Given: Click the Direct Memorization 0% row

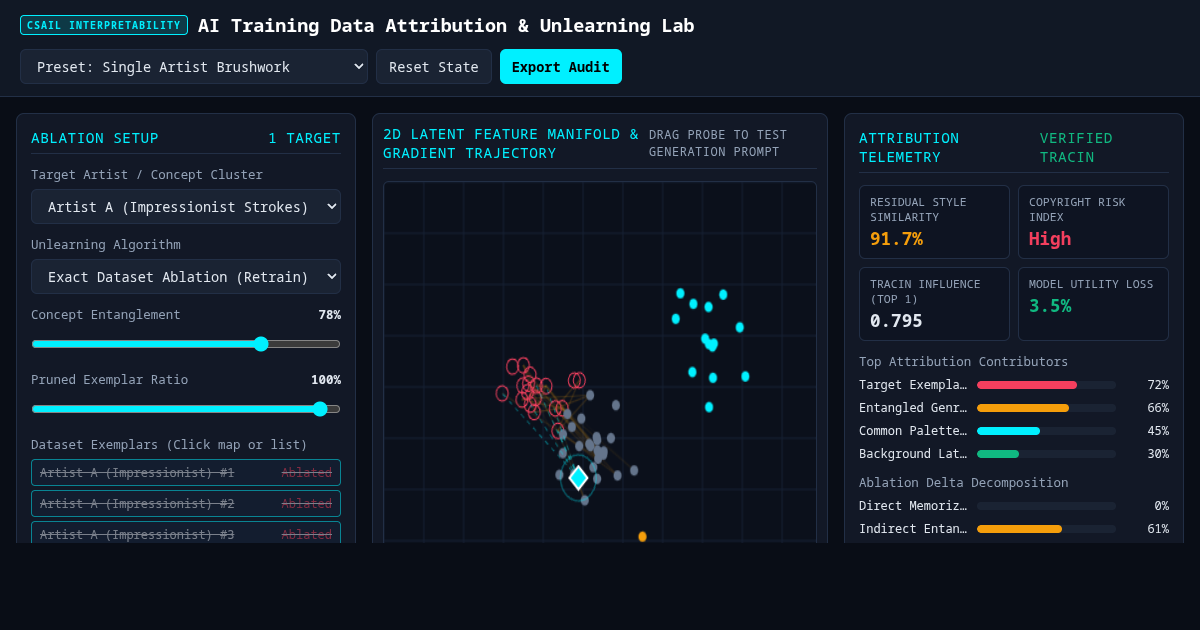Looking at the screenshot, I should coord(1014,506).
